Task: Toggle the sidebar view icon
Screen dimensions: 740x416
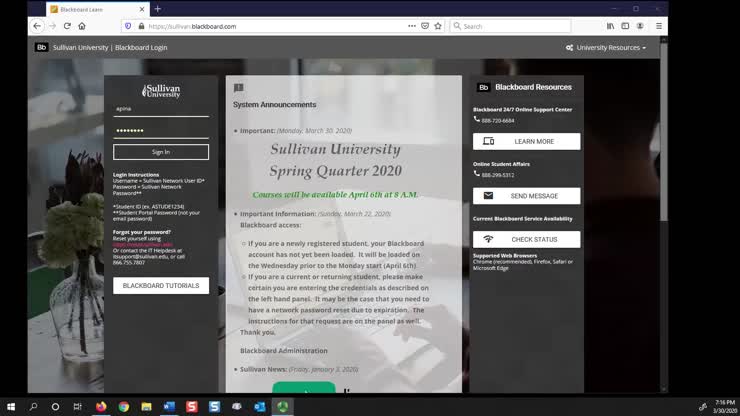Action: coord(625,26)
